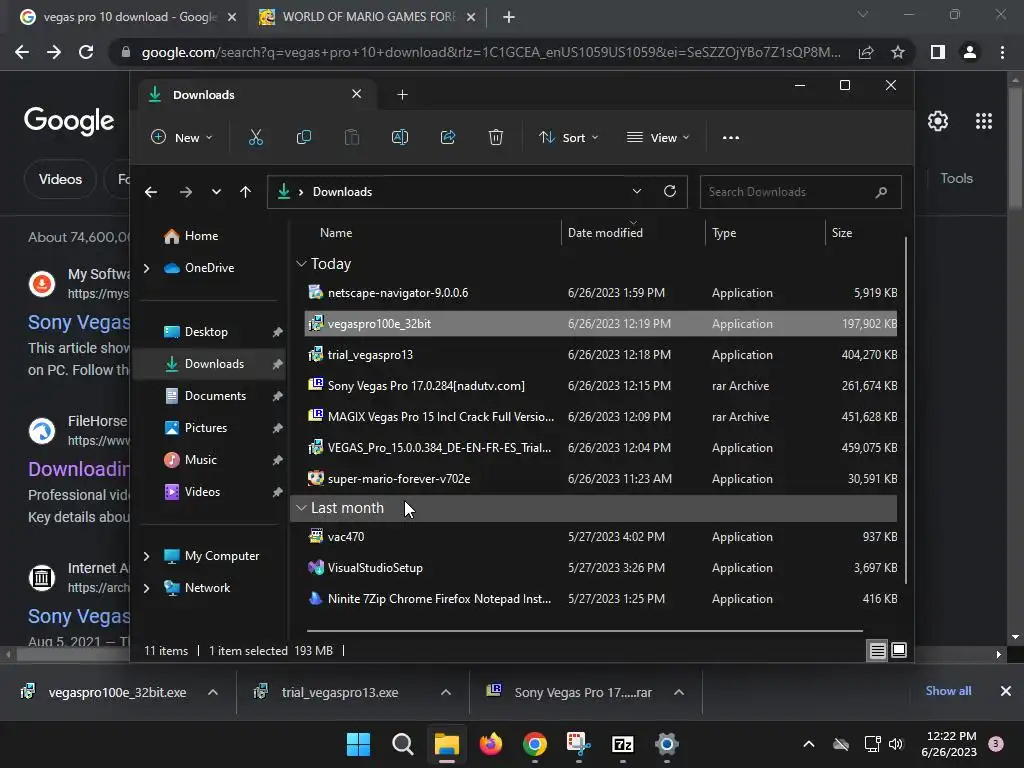1024x768 pixels.
Task: Show hidden system tray icons
Action: (x=808, y=744)
